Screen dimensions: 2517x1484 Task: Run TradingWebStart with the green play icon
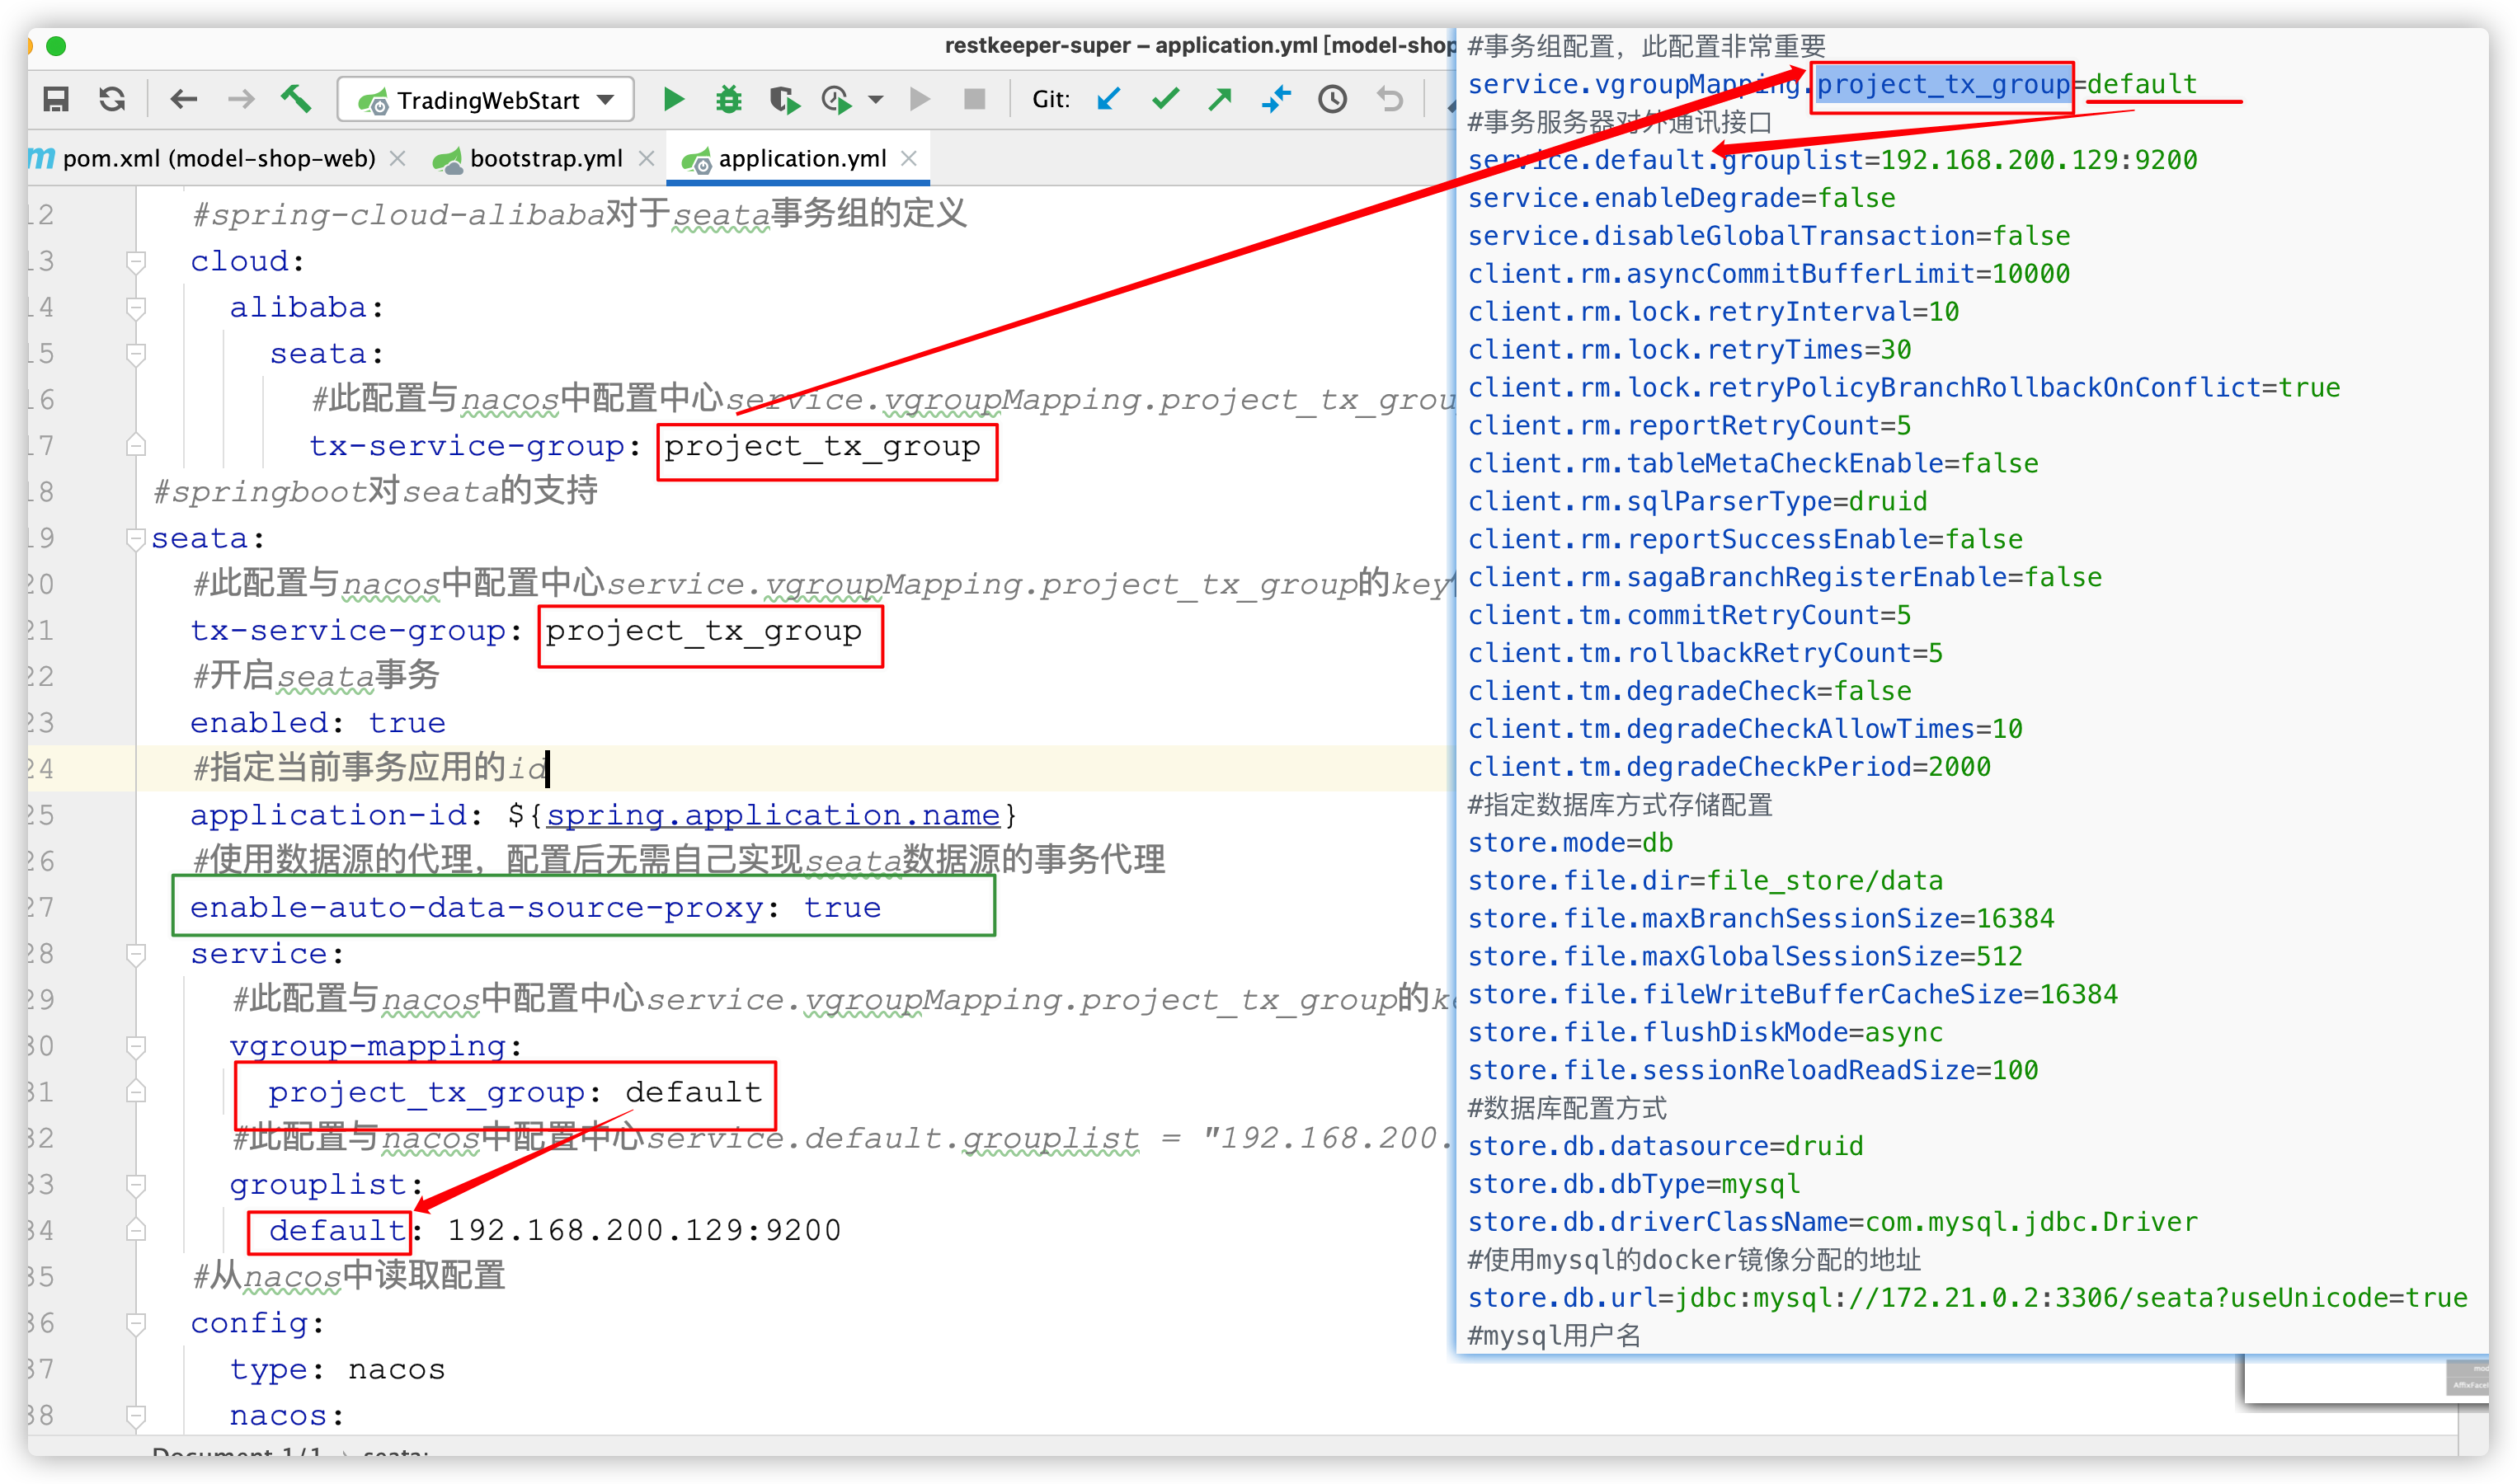(x=673, y=99)
